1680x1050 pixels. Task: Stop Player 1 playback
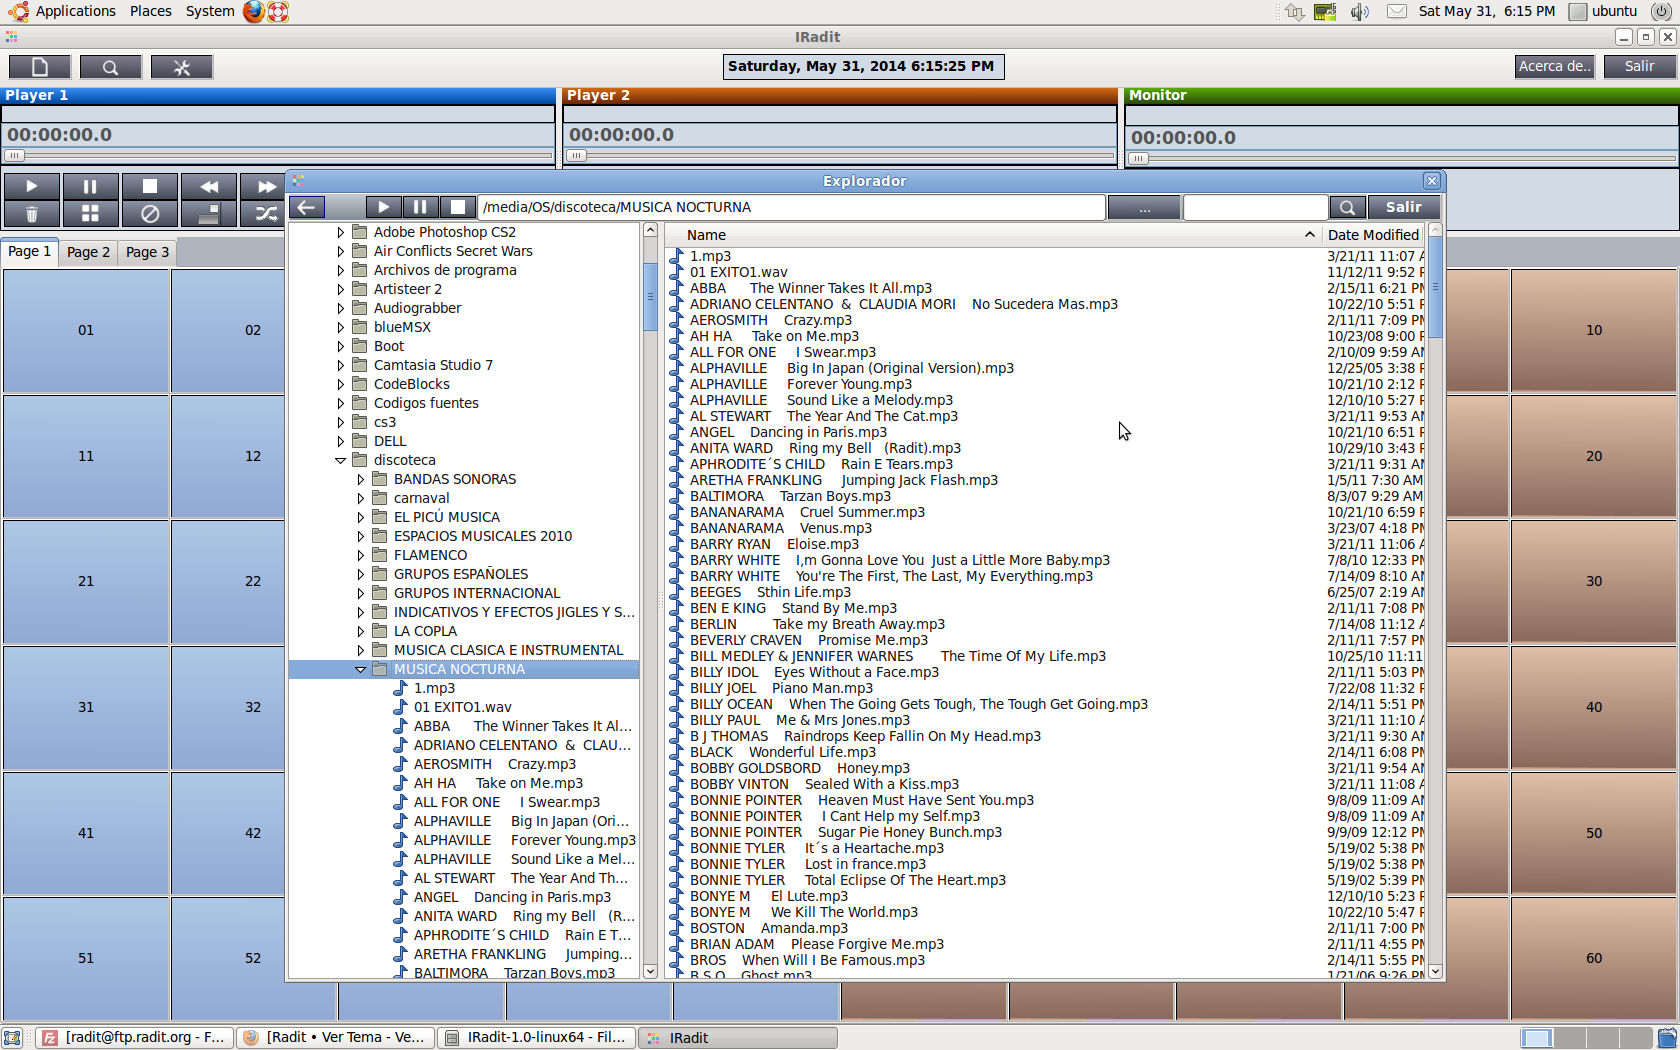(x=149, y=186)
